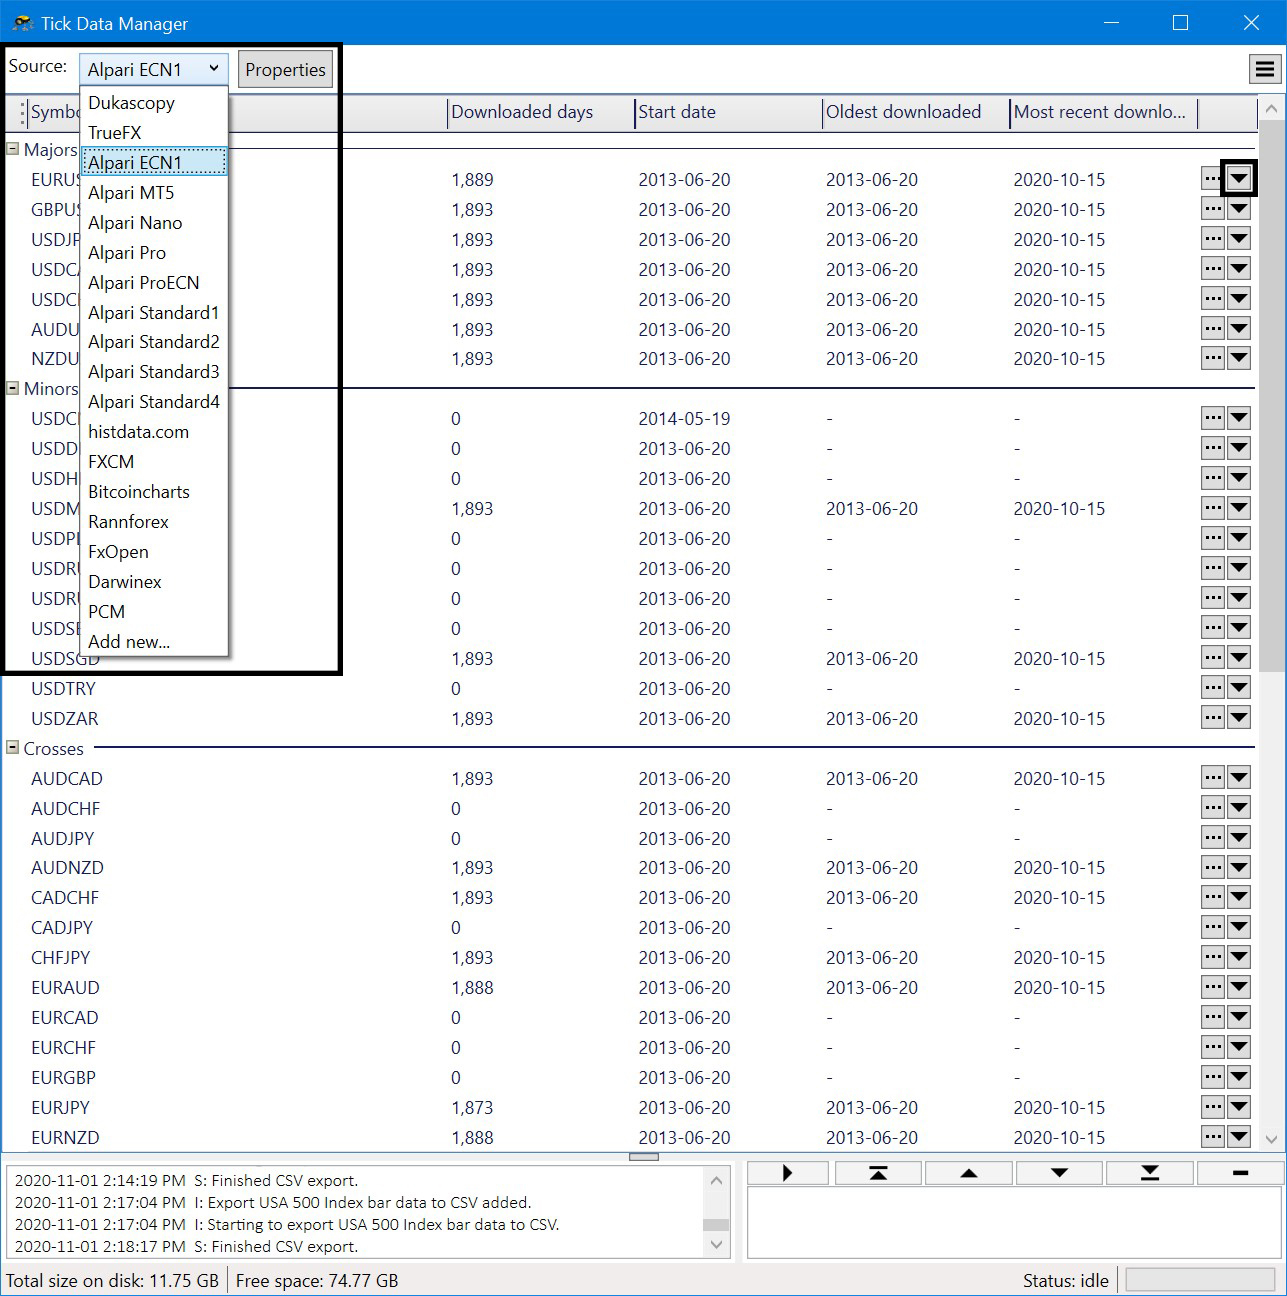Click the ellipsis button on the AUDJPY row
Image resolution: width=1287 pixels, height=1296 pixels.
click(1213, 838)
